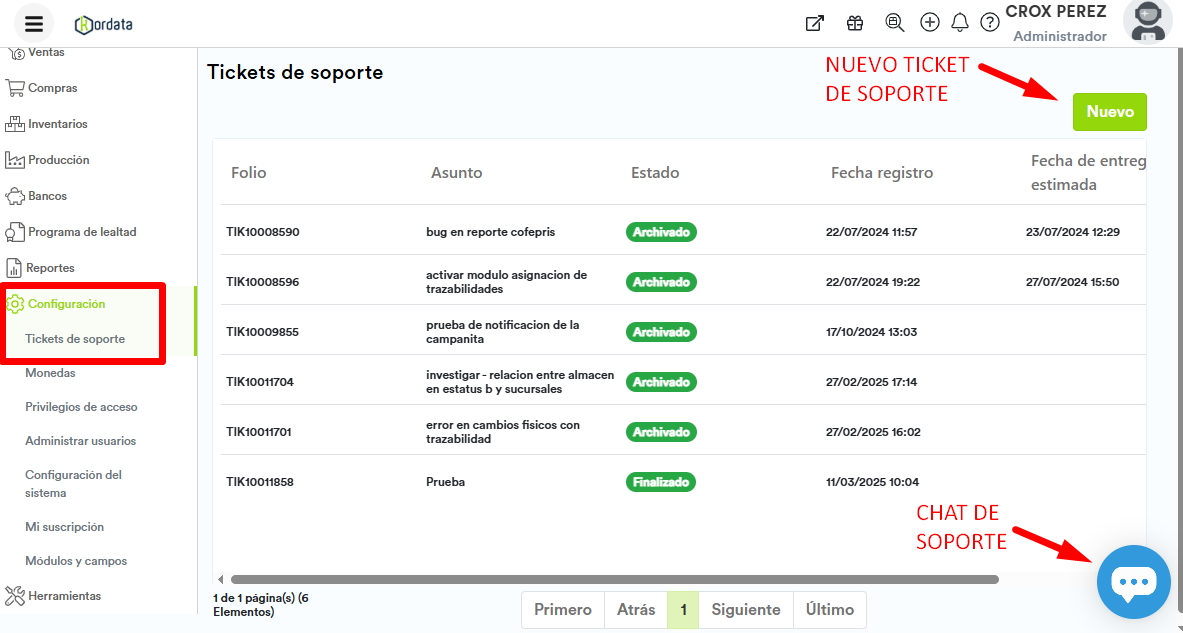Open the support chat bubble
This screenshot has width=1183, height=633.
point(1133,582)
